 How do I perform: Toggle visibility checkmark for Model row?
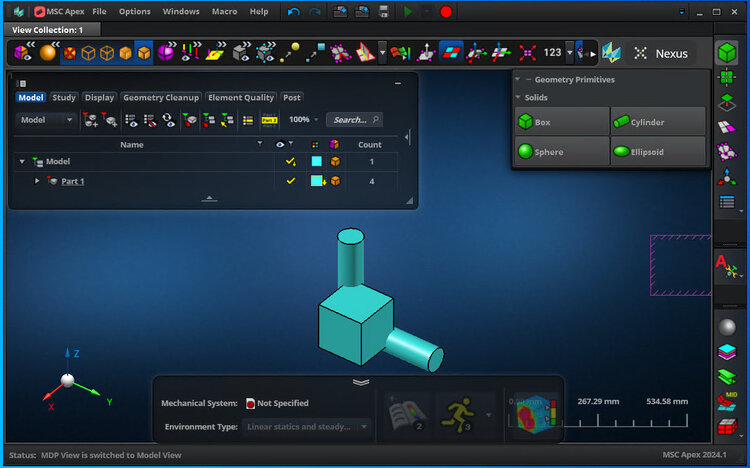(291, 161)
